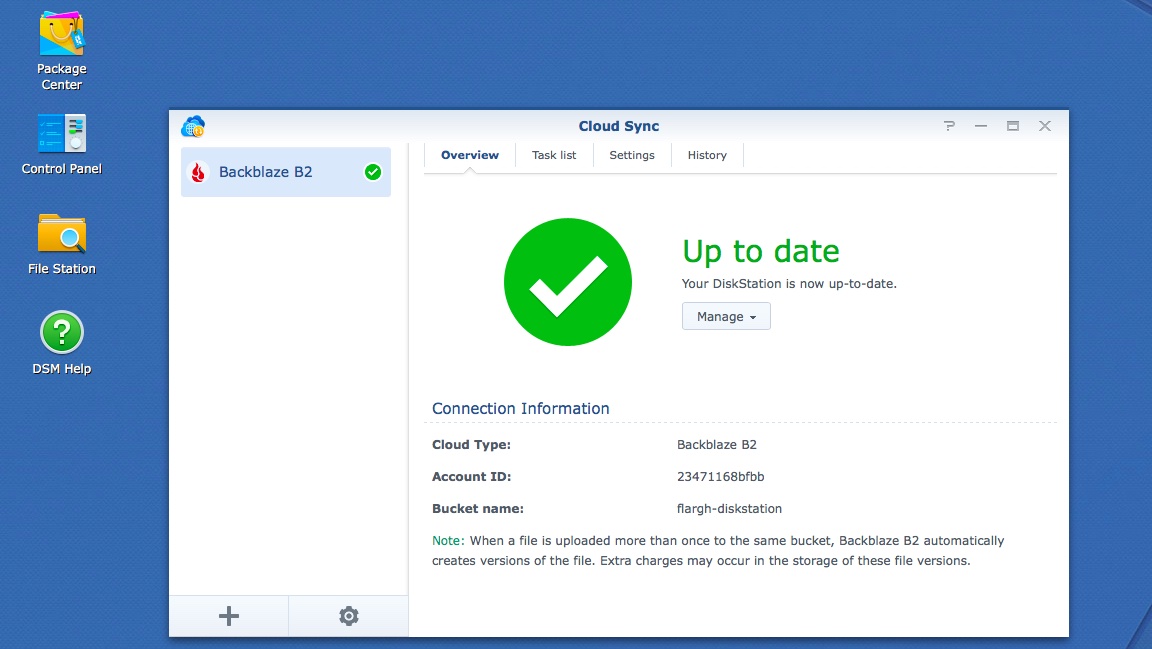
Task: Click the green Note: label
Action: pyautogui.click(x=448, y=541)
